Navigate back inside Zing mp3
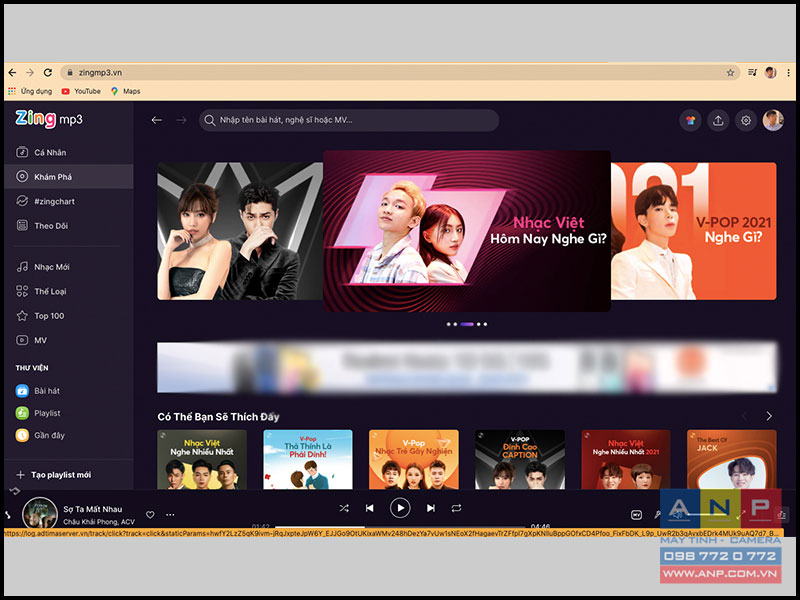 [157, 120]
